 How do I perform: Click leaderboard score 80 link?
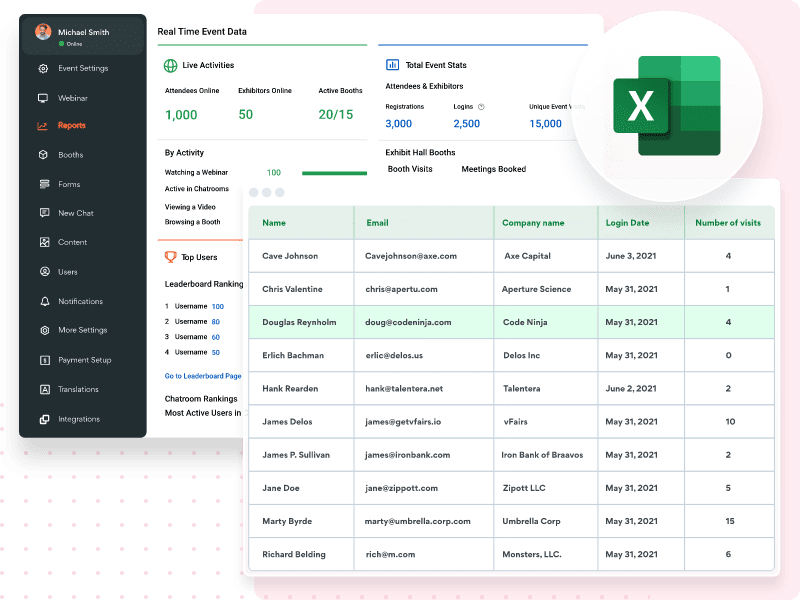(216, 322)
